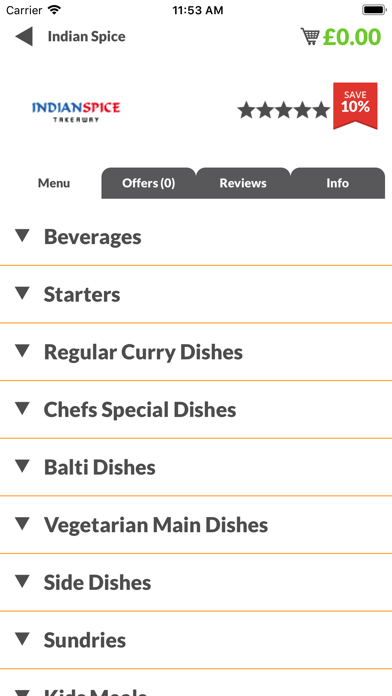This screenshot has width=392, height=696.
Task: Expand the Starters category
Action: tap(196, 294)
